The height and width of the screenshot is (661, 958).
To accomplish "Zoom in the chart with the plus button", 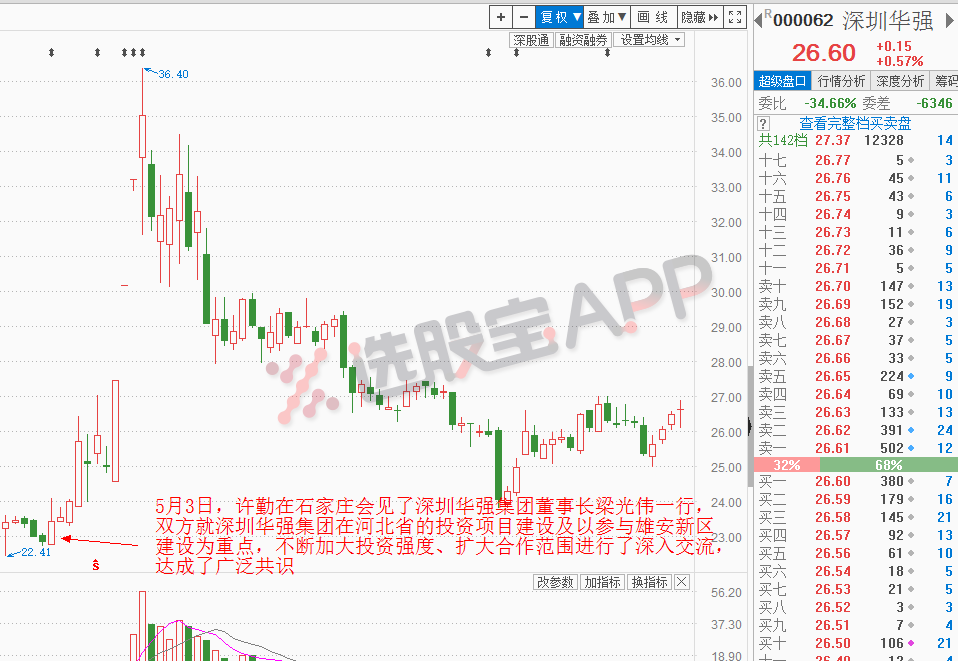I will (x=501, y=17).
